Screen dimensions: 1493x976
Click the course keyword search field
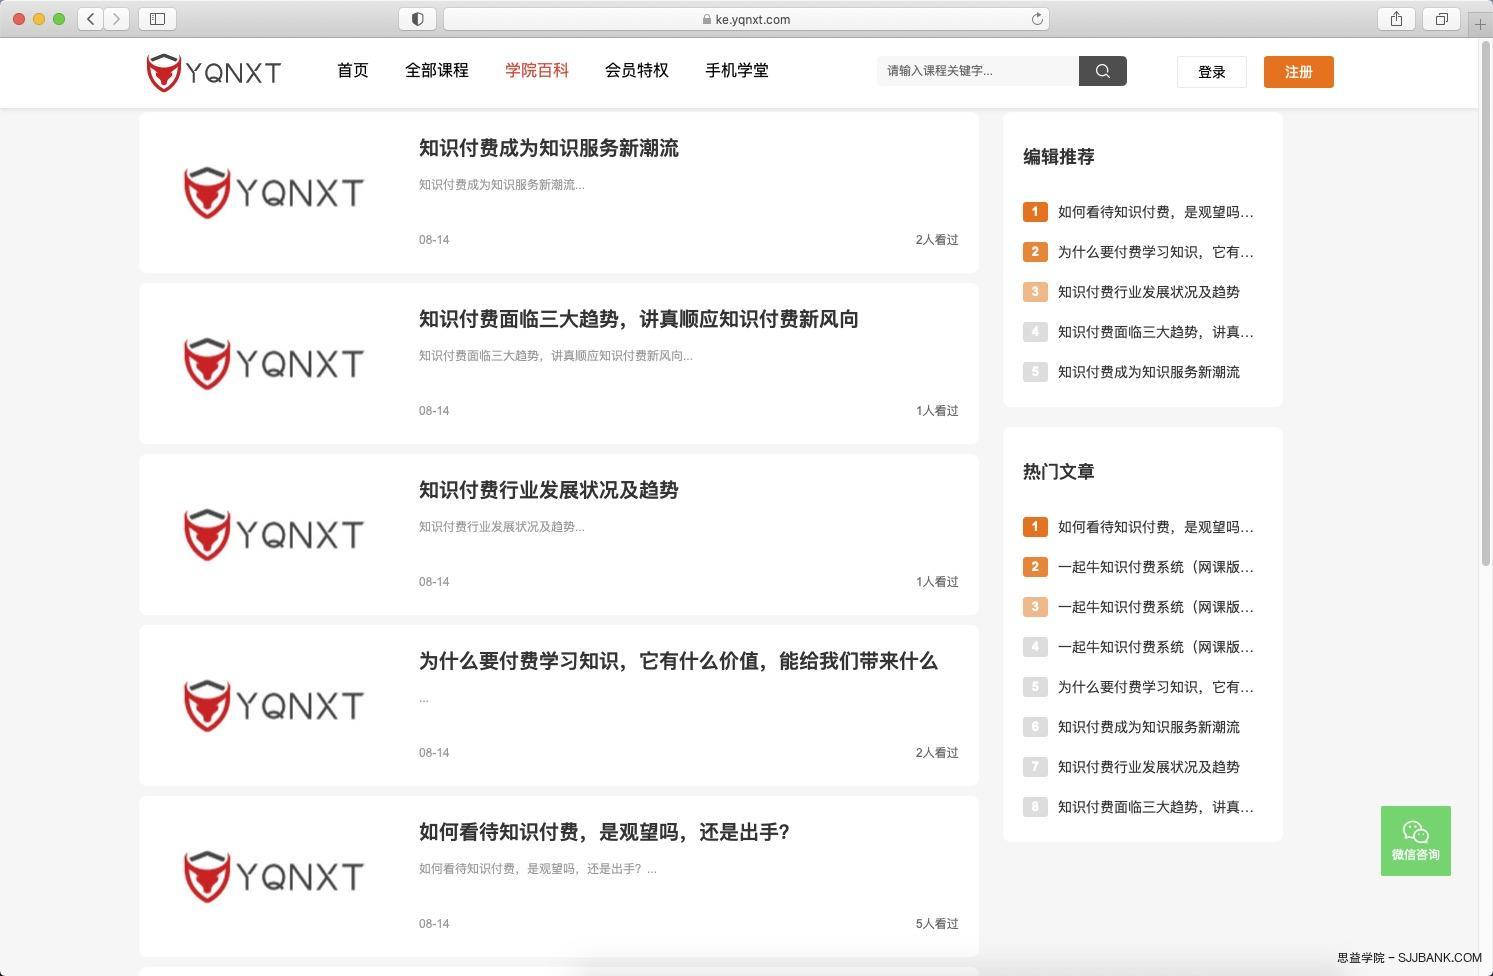977,71
